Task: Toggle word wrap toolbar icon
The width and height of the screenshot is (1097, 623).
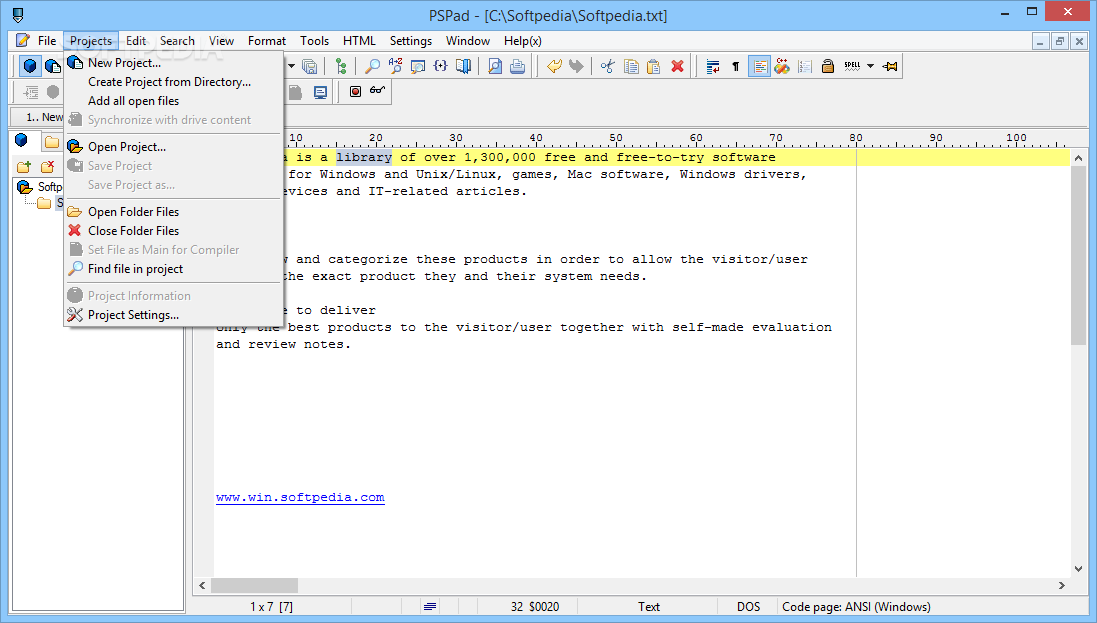Action: [713, 66]
